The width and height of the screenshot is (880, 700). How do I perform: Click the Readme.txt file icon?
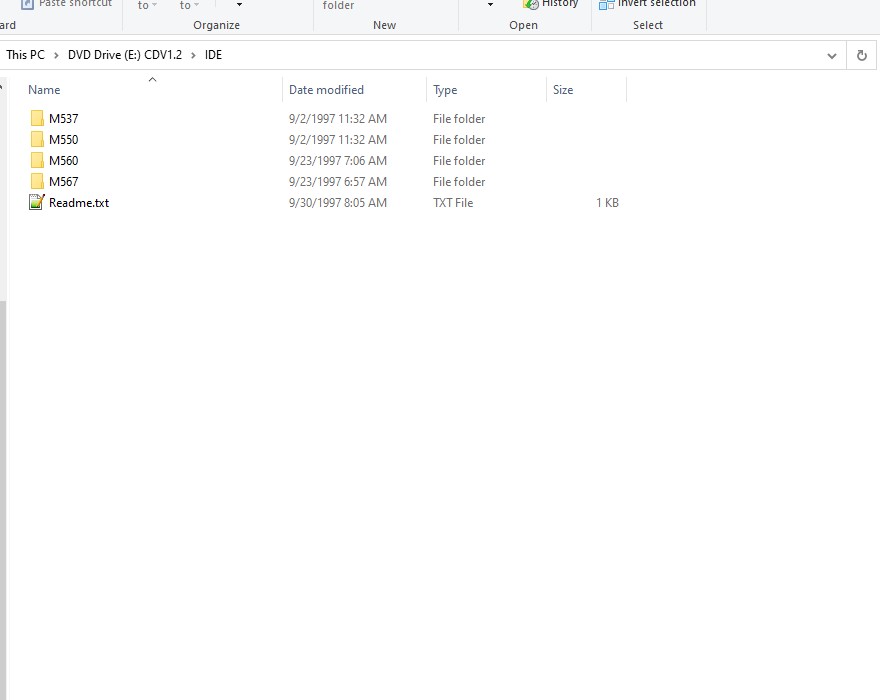(x=37, y=203)
